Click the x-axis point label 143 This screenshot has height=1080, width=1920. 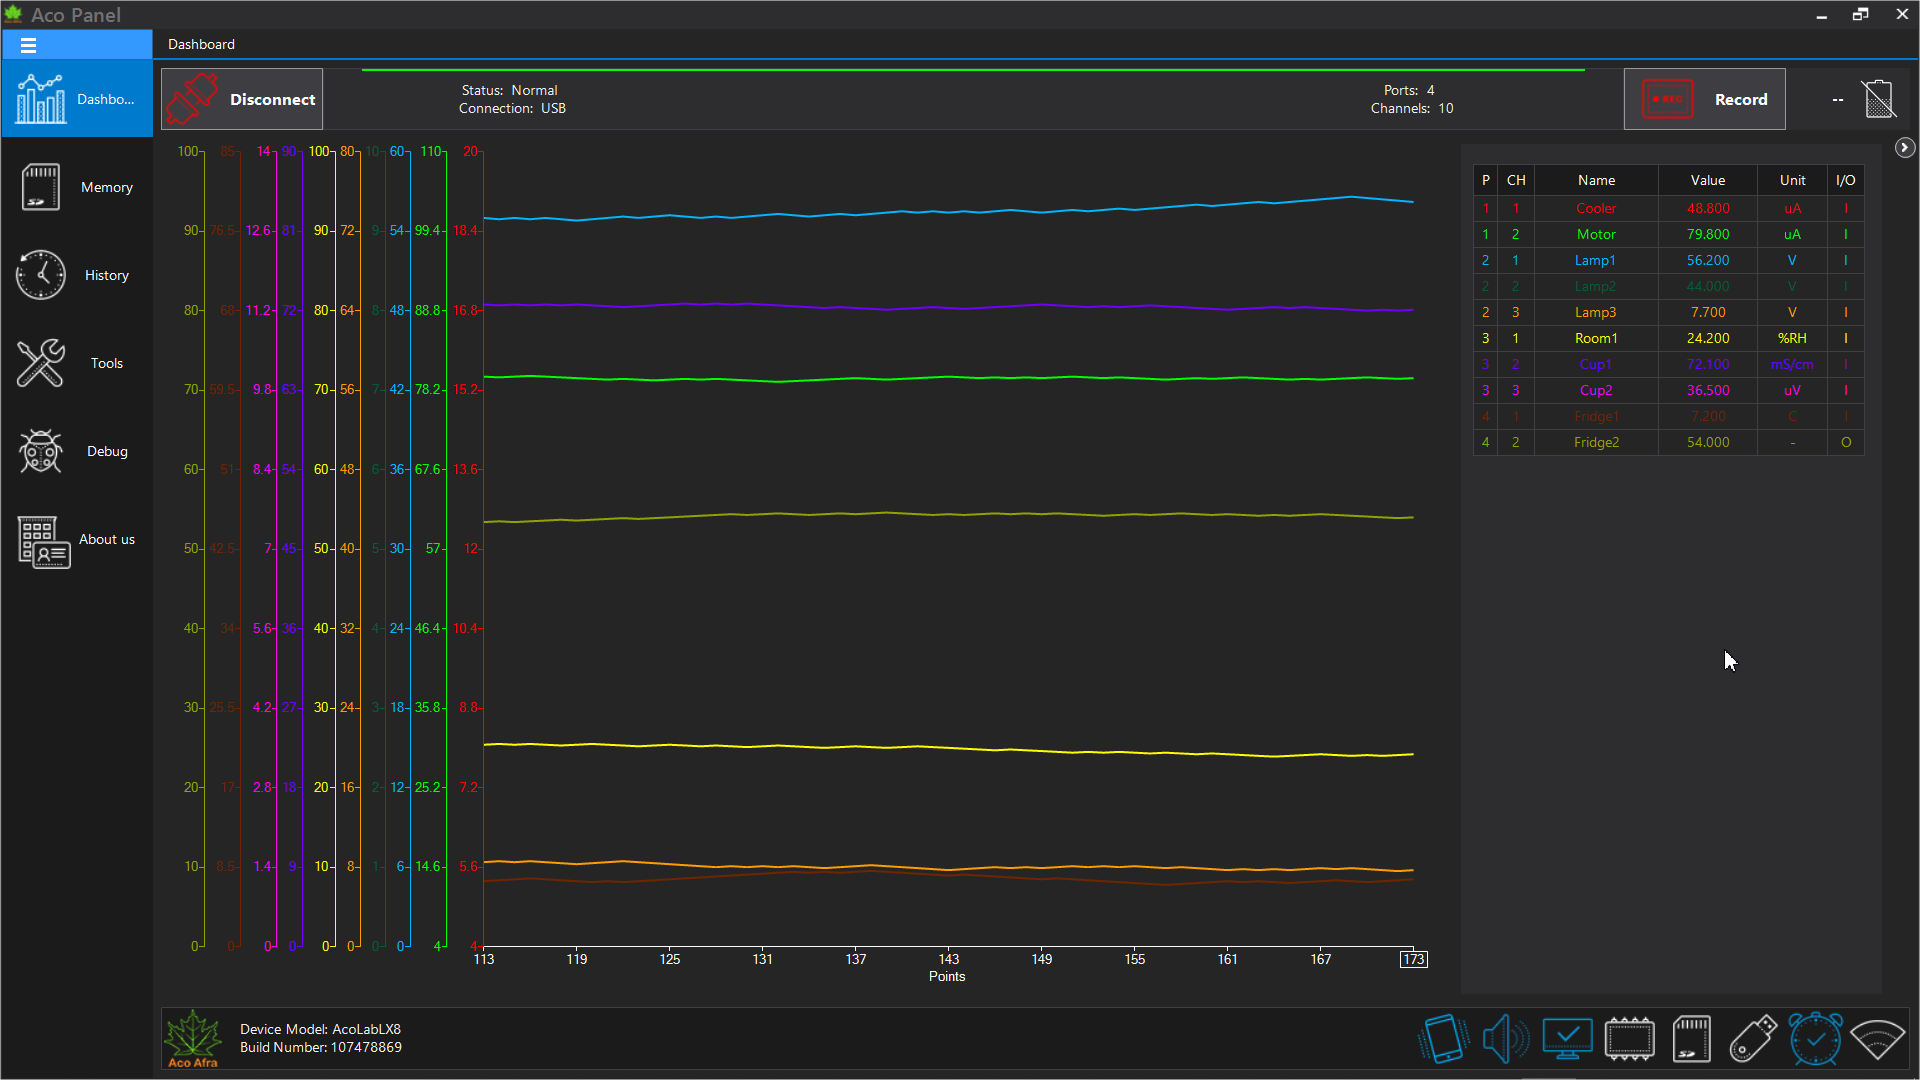(x=949, y=959)
